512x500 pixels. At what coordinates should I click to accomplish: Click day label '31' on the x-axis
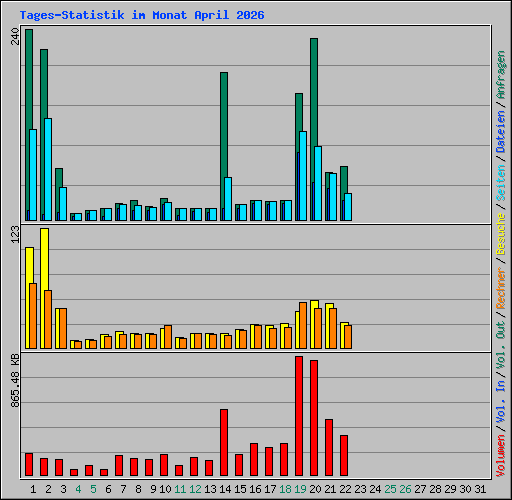[480, 489]
